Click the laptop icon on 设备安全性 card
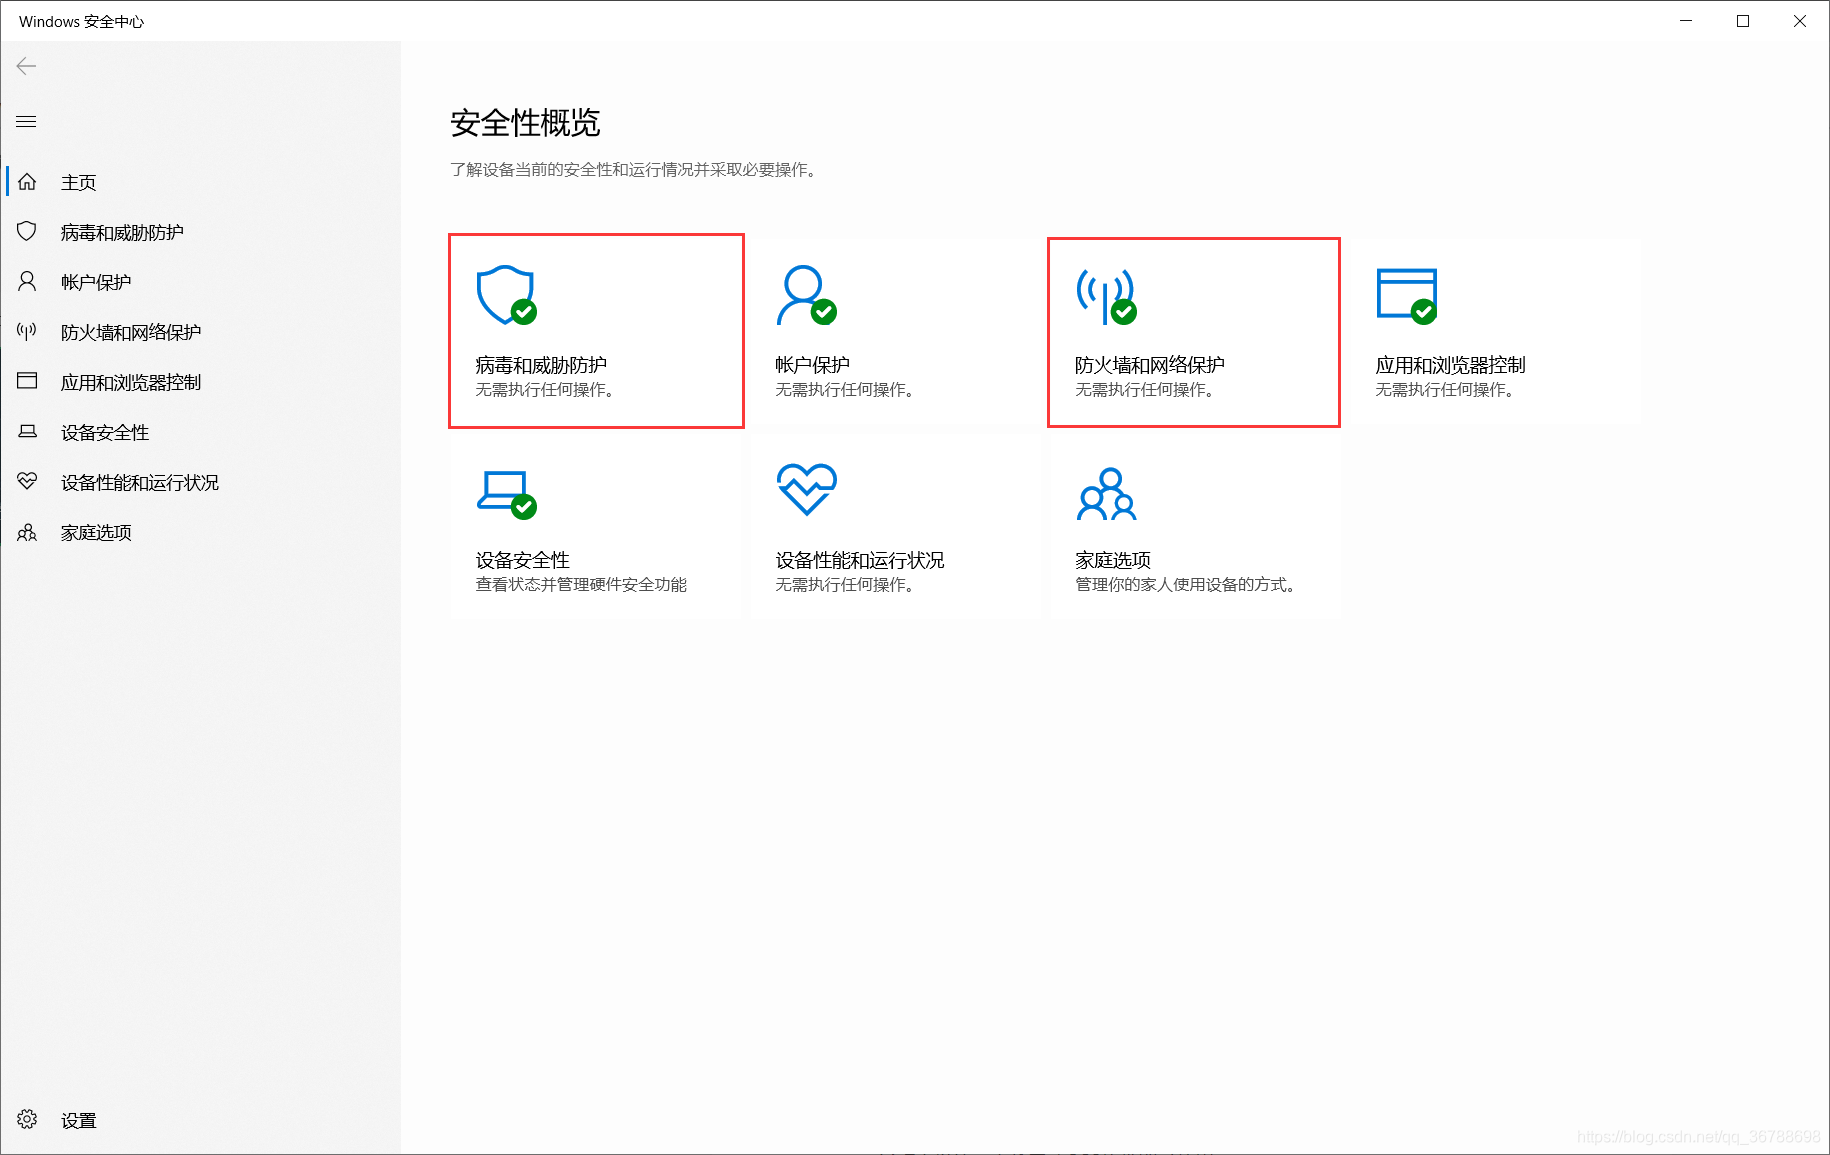This screenshot has height=1155, width=1830. tap(506, 494)
